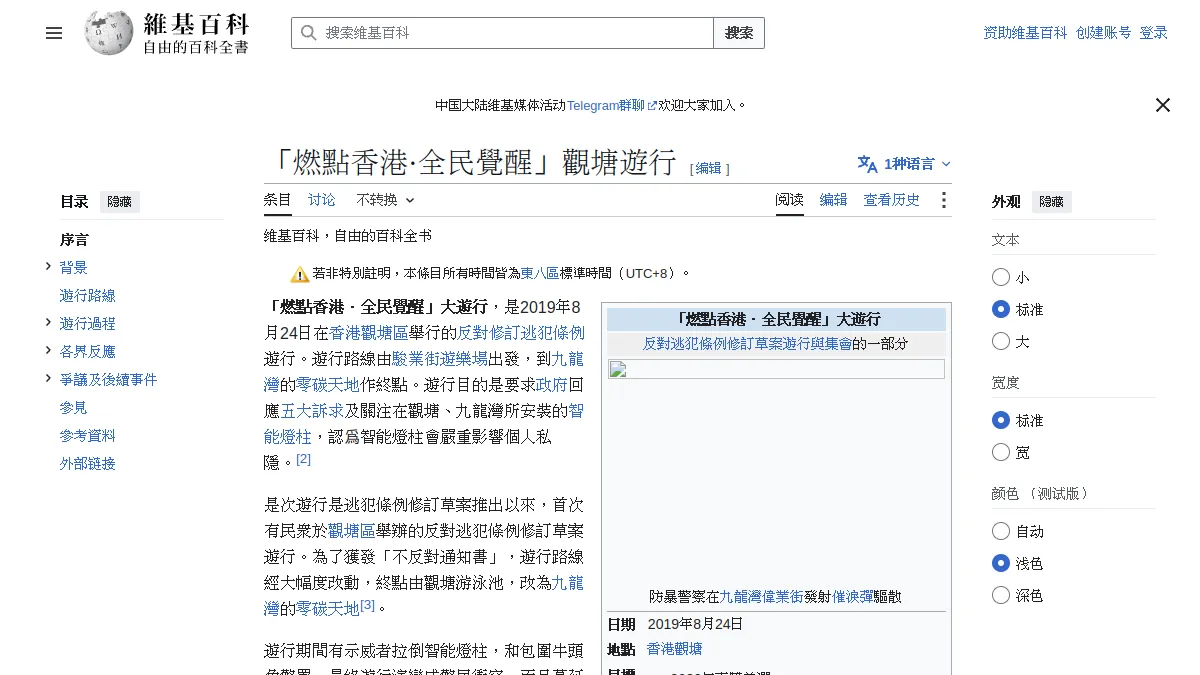Expand the 背景 contents section
Screen dimensions: 1200x675
(48, 266)
